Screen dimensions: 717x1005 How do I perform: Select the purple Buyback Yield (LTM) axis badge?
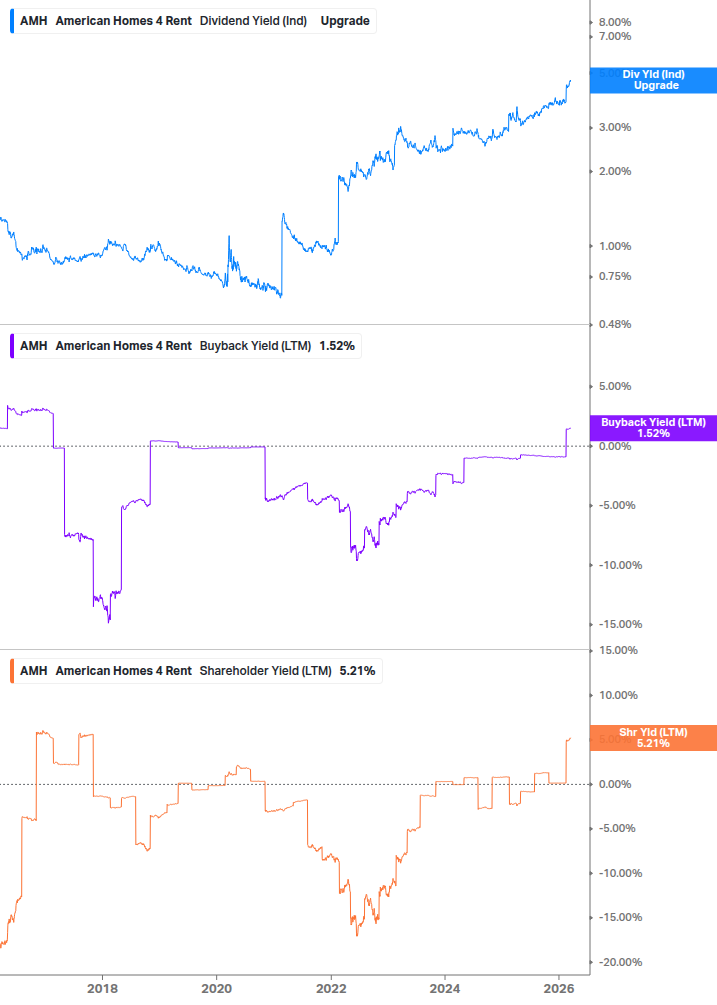coord(652,425)
